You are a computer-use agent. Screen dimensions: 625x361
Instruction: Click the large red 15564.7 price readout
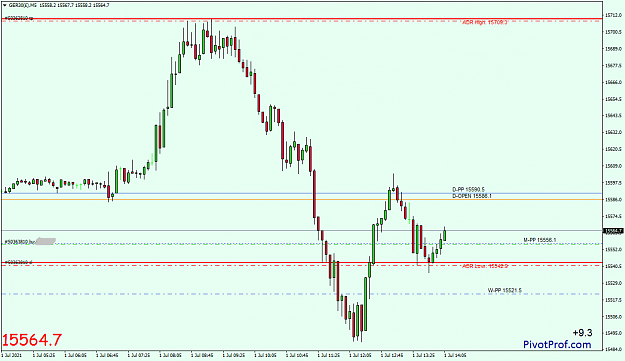[32, 340]
